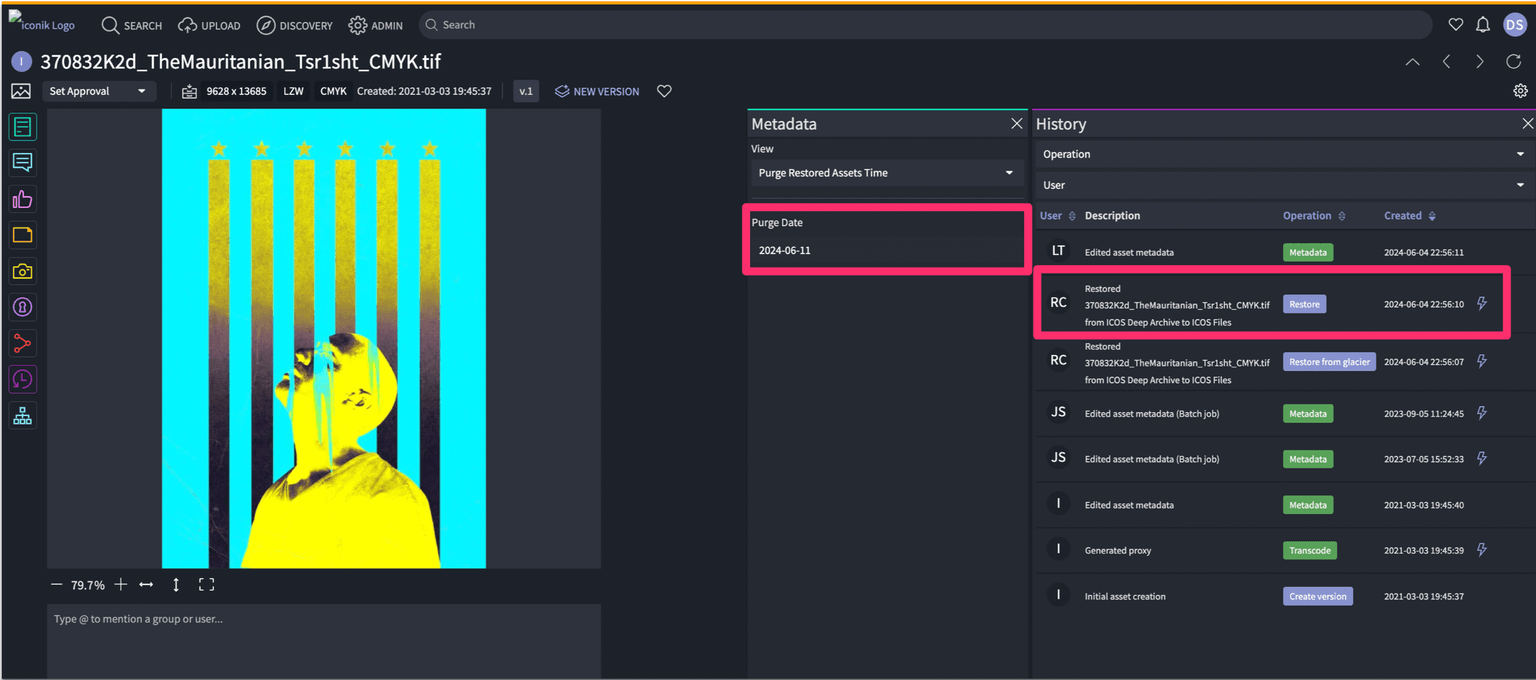Open the DS user avatar menu
The image size is (1536, 680).
(1514, 25)
